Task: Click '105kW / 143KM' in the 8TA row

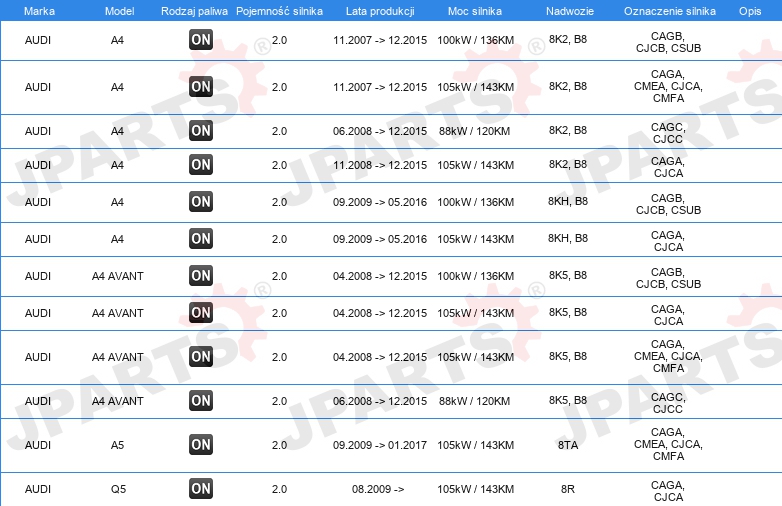Action: pos(475,445)
